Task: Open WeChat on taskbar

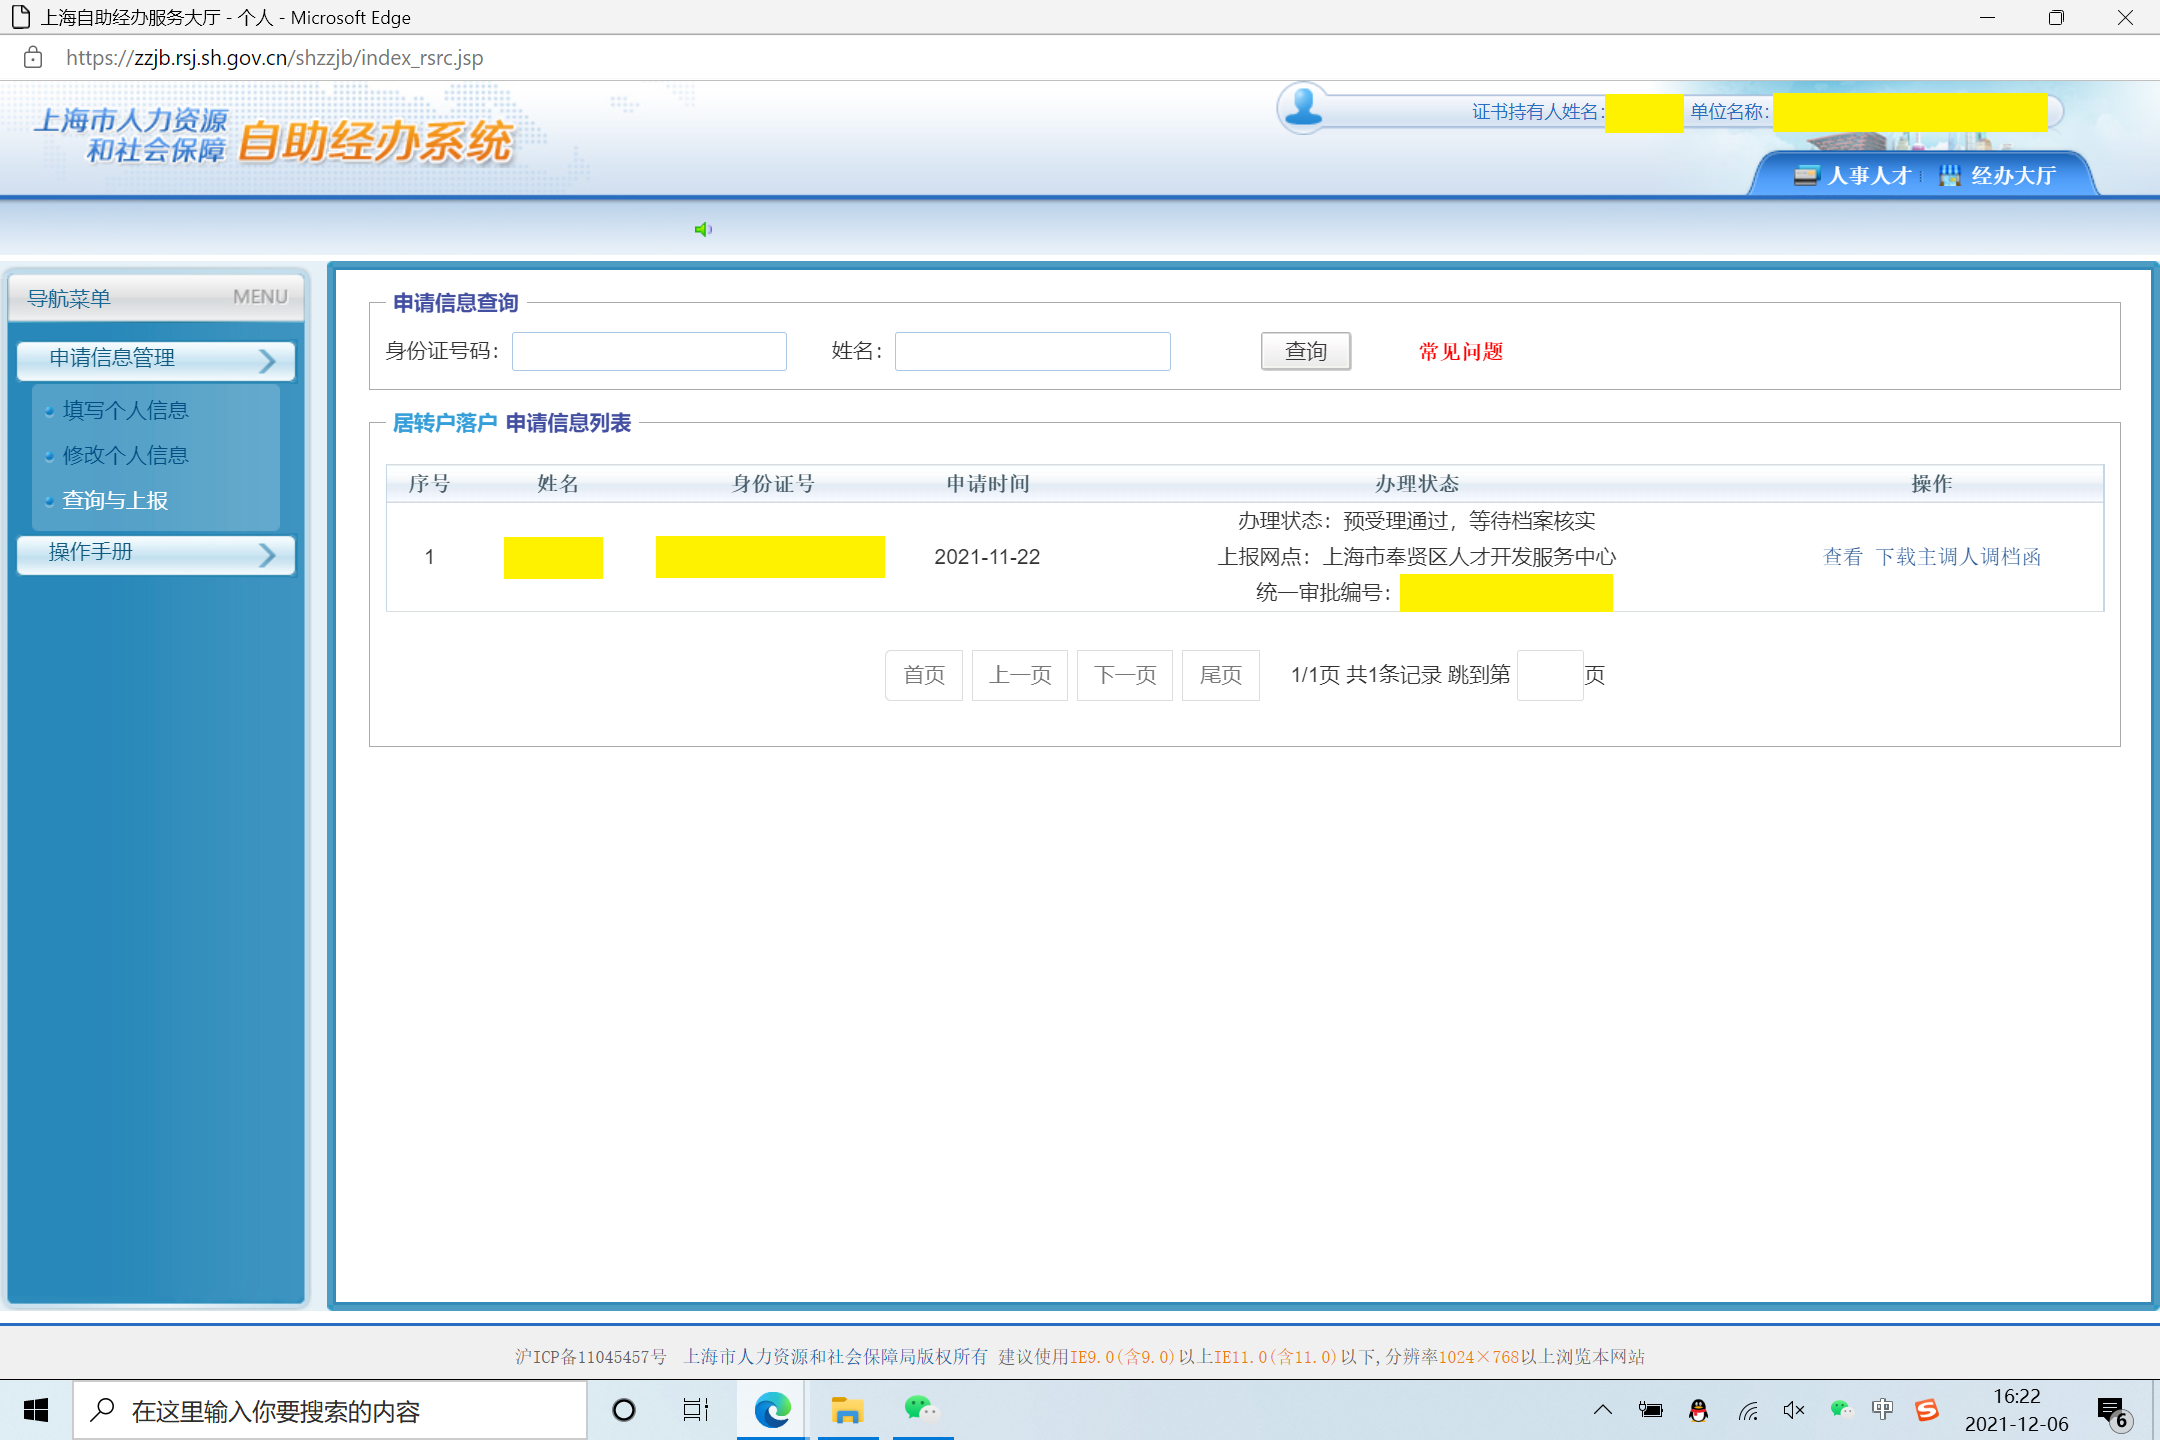Action: pyautogui.click(x=922, y=1411)
